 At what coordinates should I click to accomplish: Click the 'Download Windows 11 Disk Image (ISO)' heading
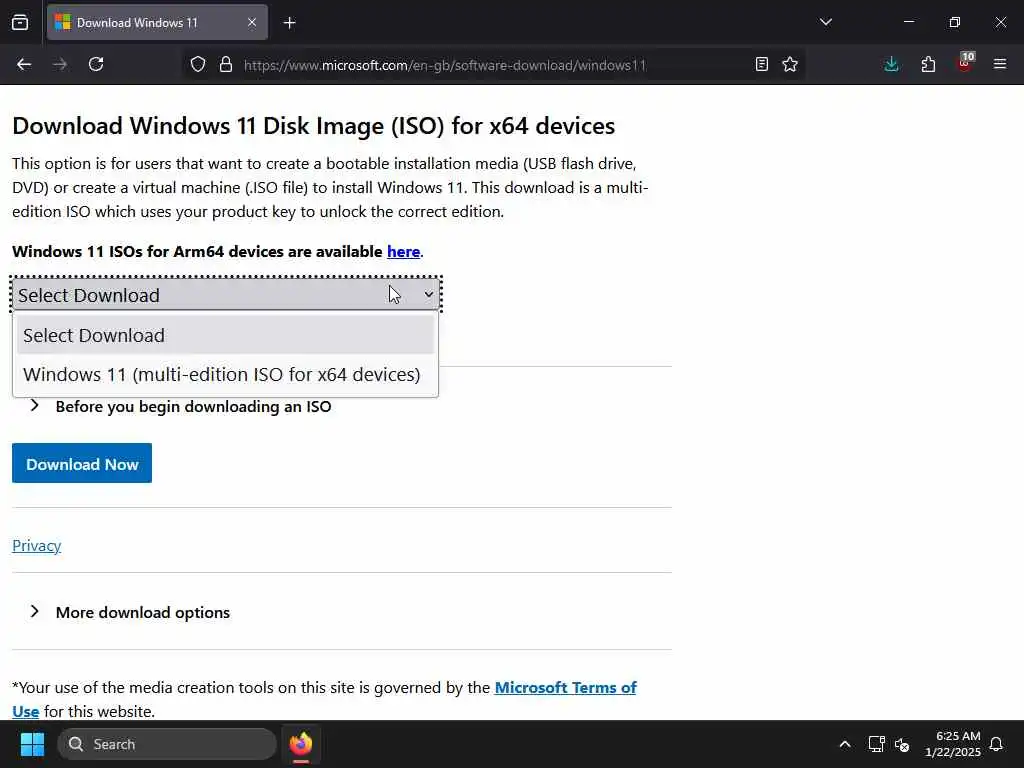coord(313,125)
